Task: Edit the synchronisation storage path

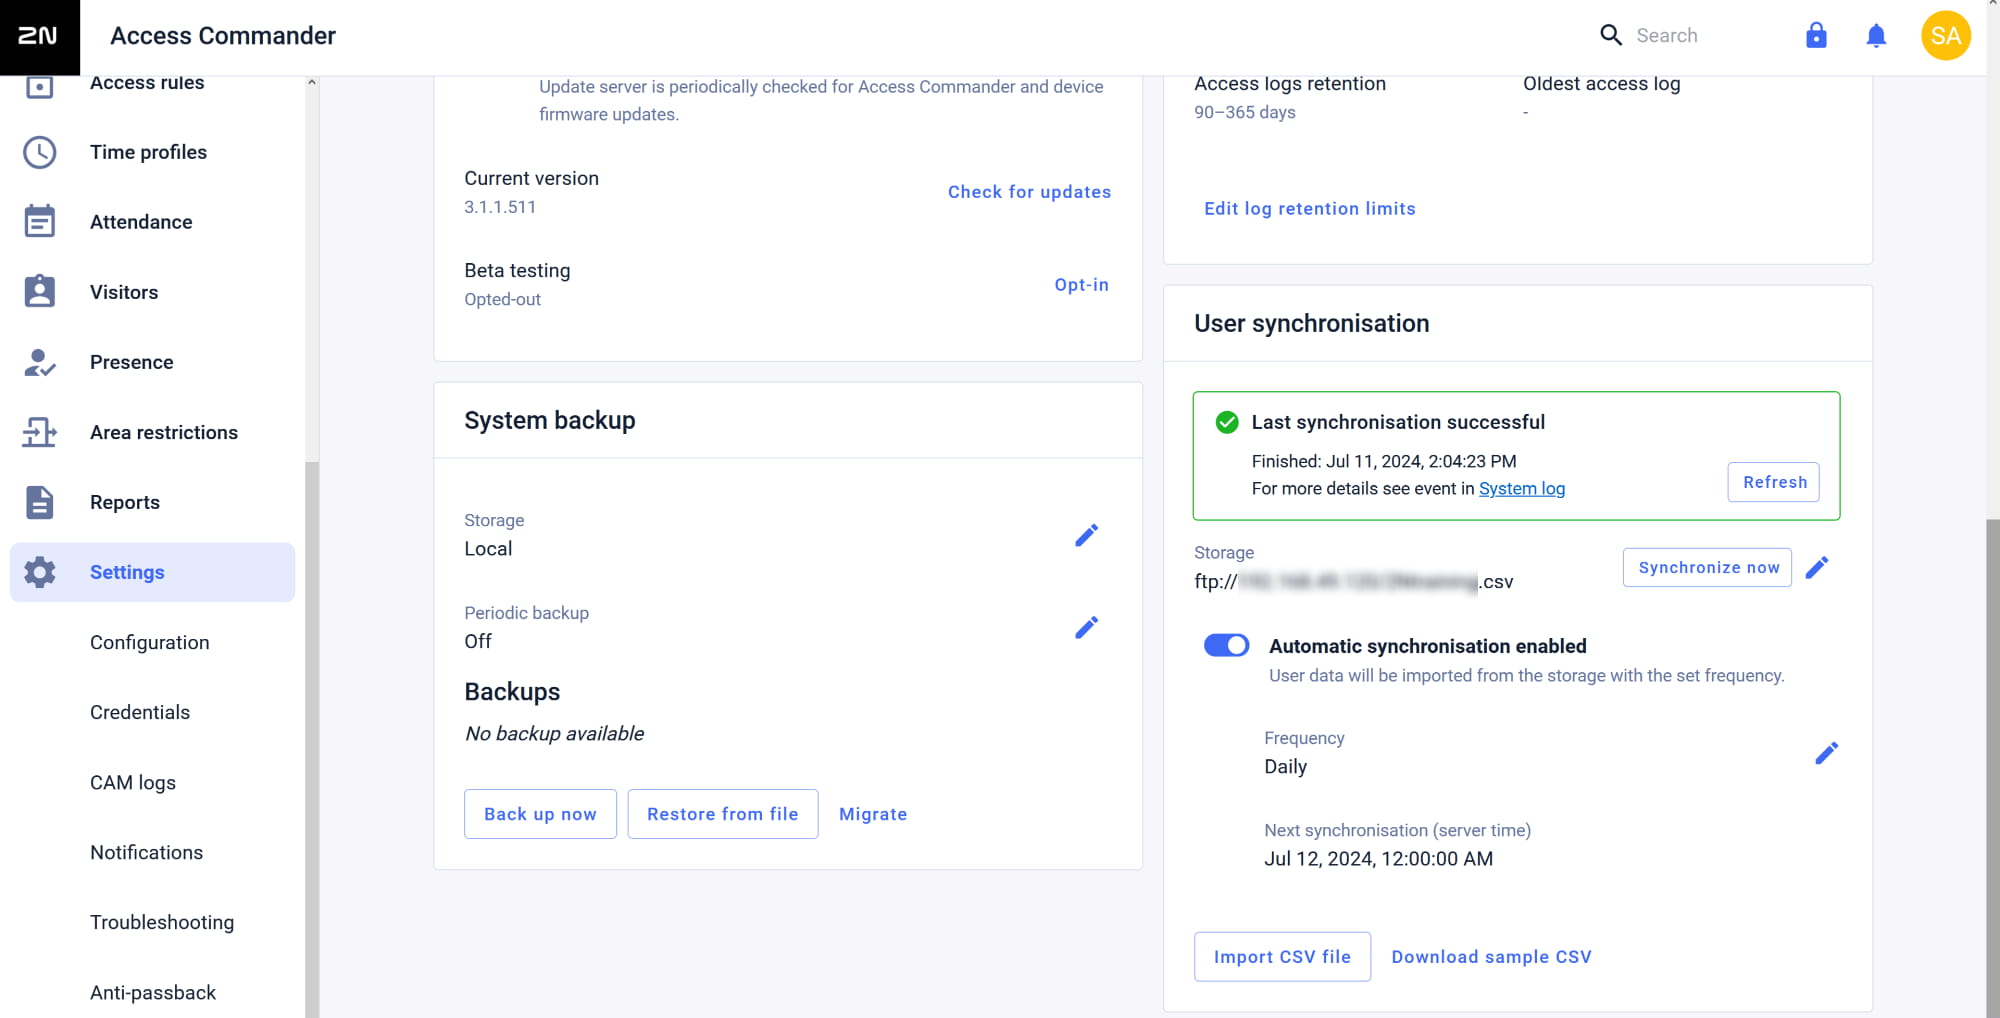Action: point(1817,568)
